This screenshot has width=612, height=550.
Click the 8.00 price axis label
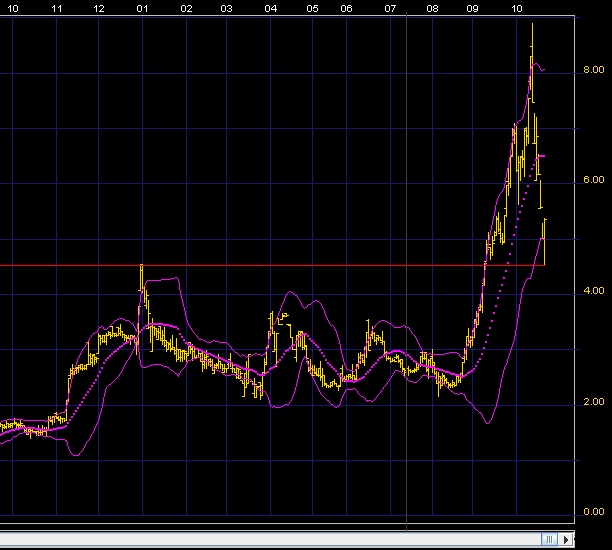[x=594, y=69]
